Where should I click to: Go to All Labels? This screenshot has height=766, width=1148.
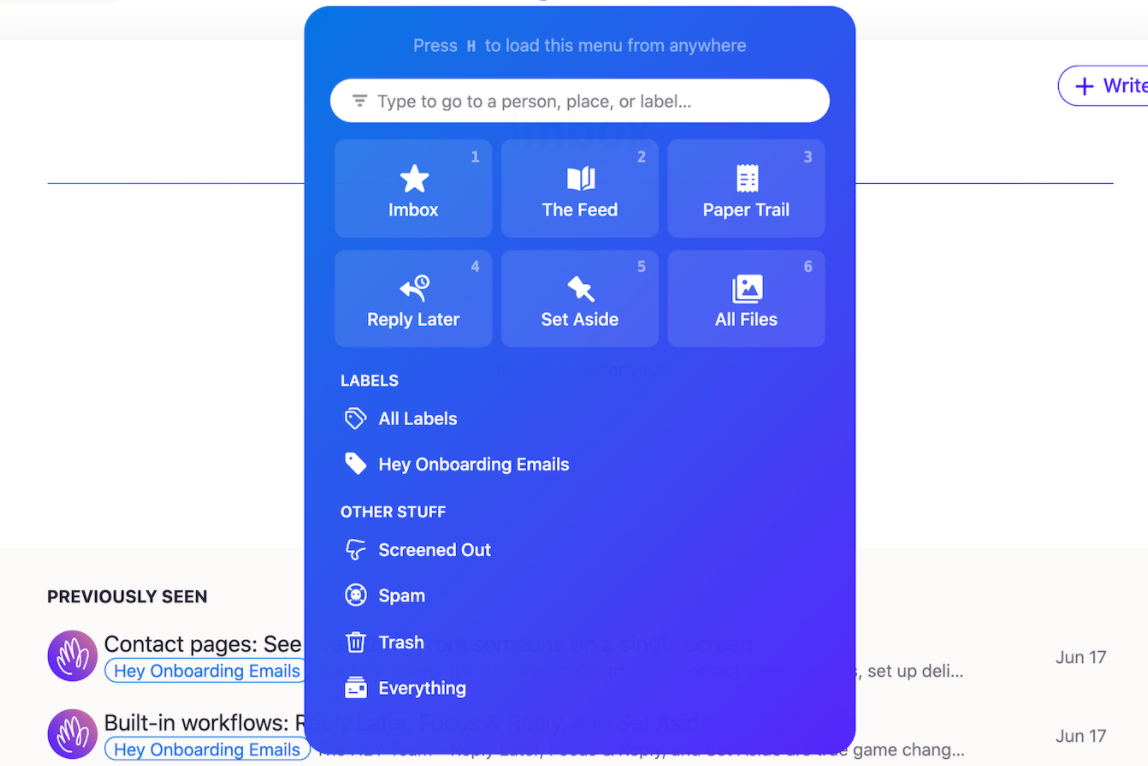[x=417, y=418]
